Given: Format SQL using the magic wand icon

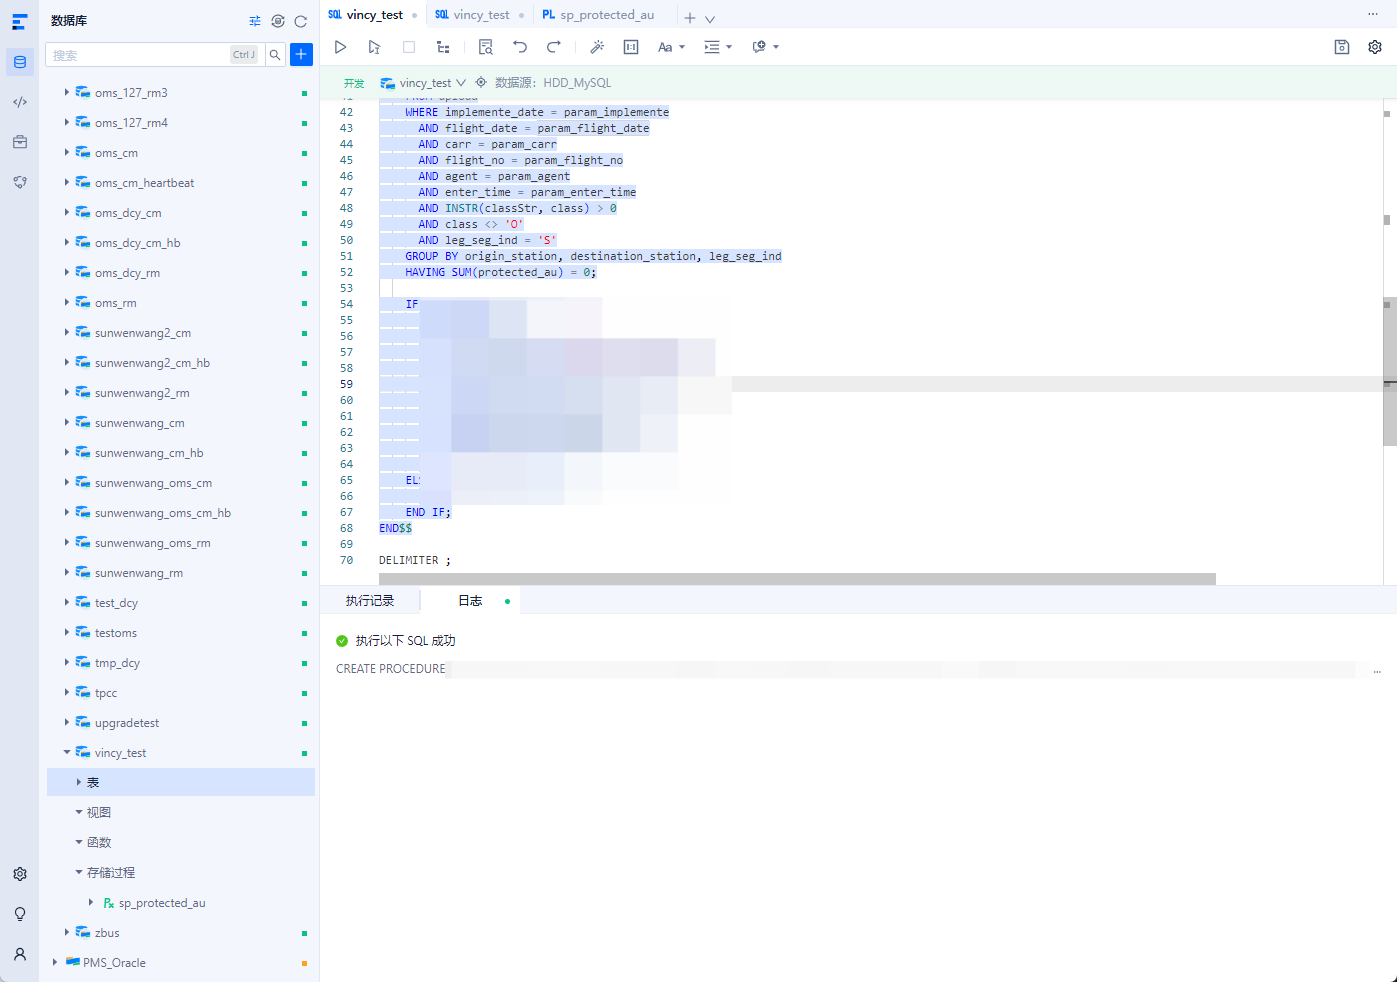Looking at the screenshot, I should click(x=597, y=47).
